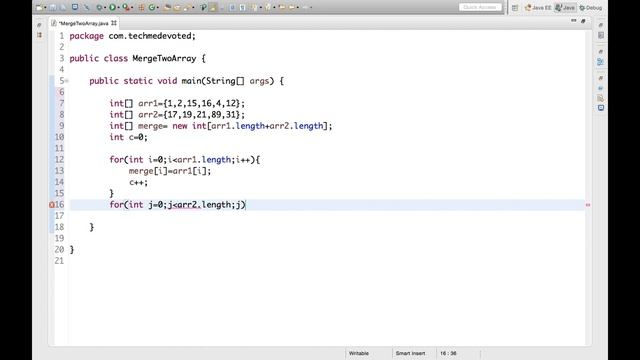Screen dimensions: 640x360
Task: Click the 'int c=0;' statement
Action: click(x=129, y=137)
